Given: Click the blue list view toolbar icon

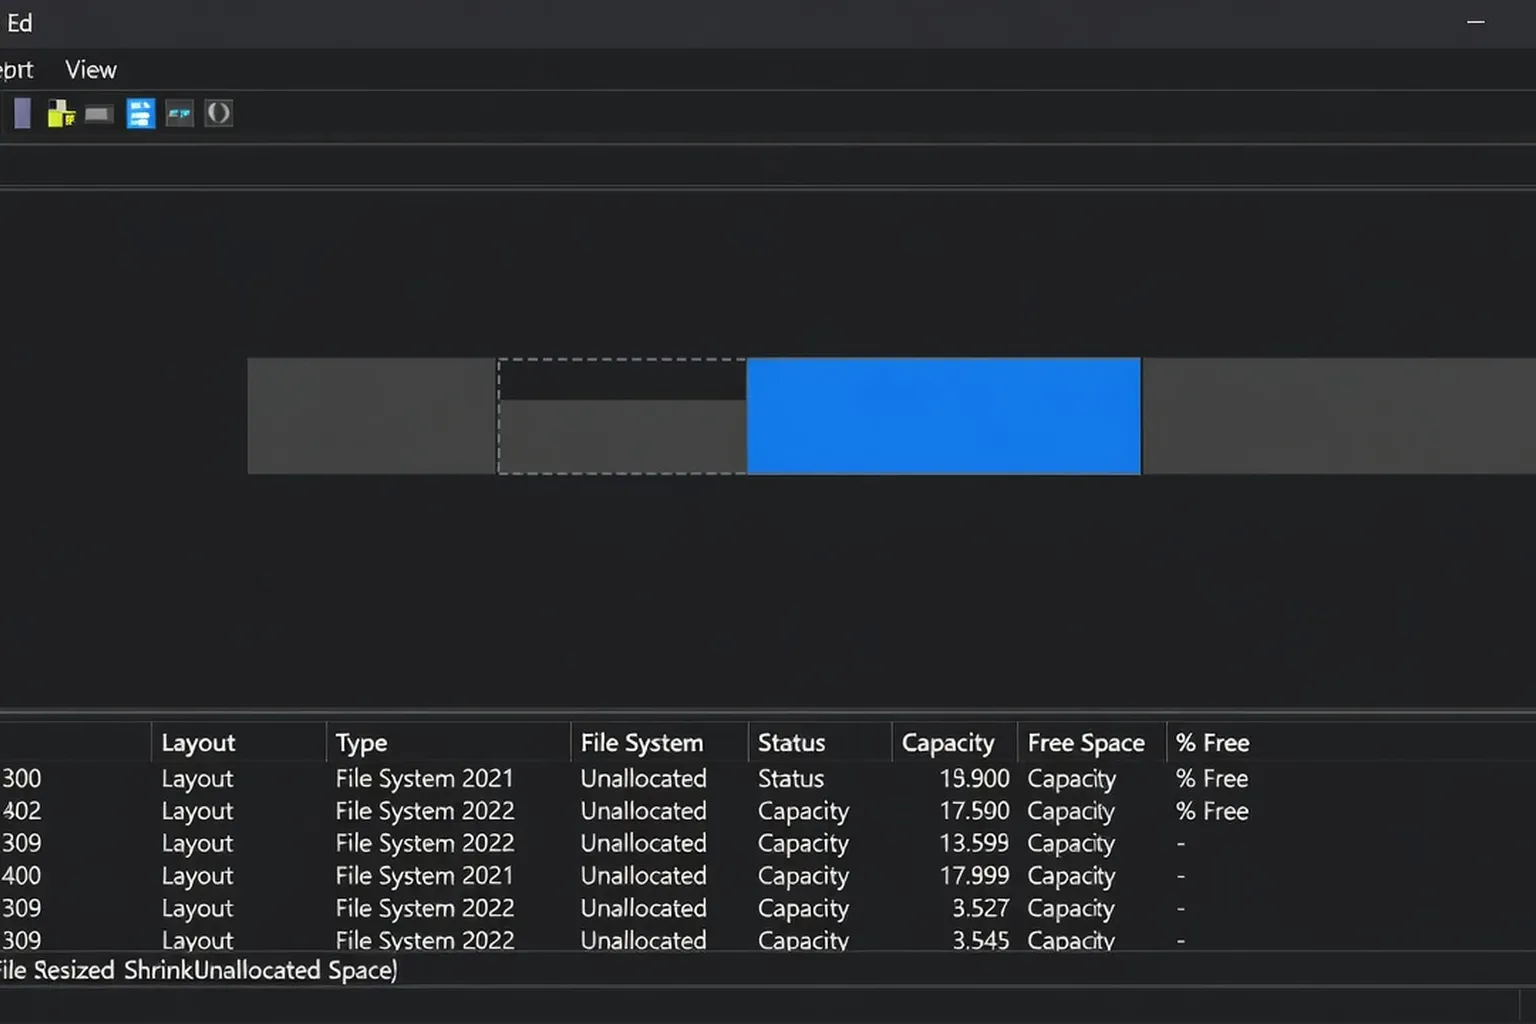Looking at the screenshot, I should point(140,113).
